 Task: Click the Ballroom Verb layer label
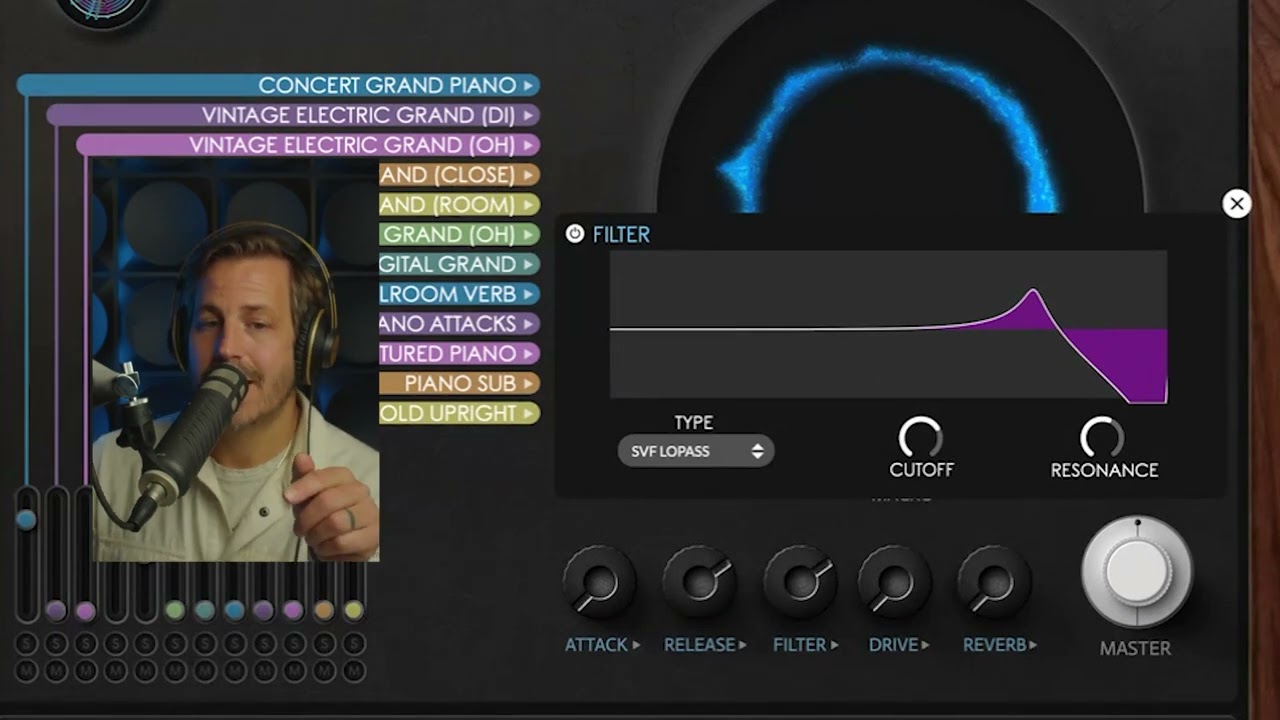(448, 294)
